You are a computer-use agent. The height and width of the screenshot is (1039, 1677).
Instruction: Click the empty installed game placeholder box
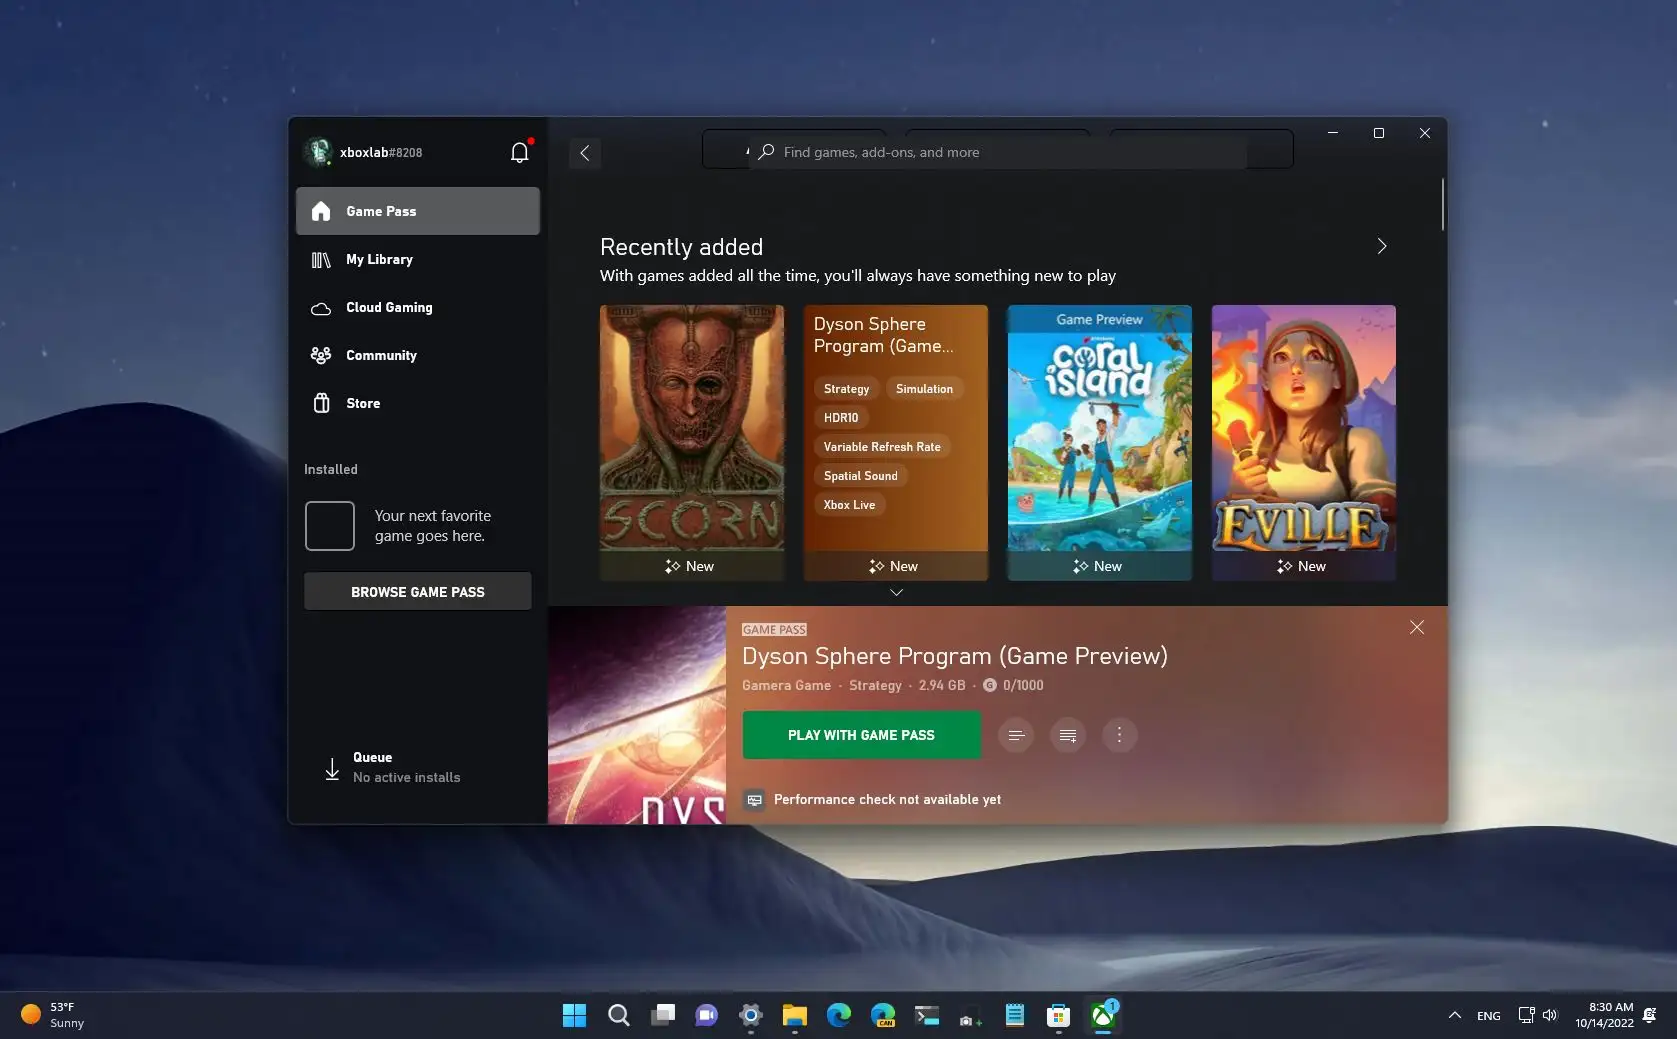point(330,526)
